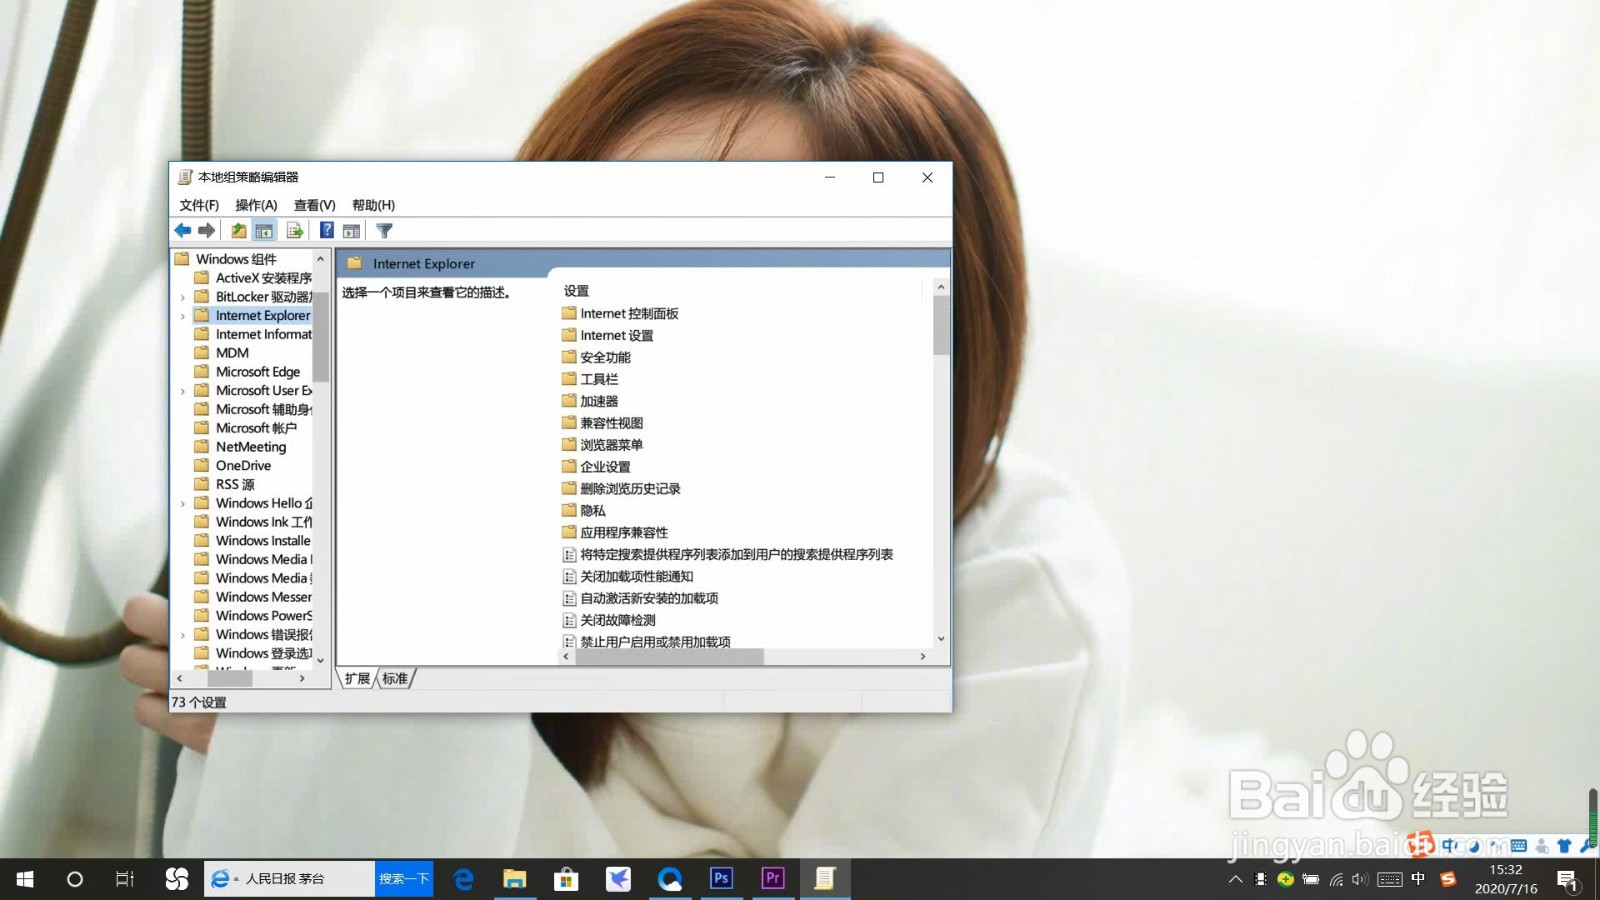The width and height of the screenshot is (1600, 900).
Task: Select Windows Ink tree folder
Action: (253, 522)
